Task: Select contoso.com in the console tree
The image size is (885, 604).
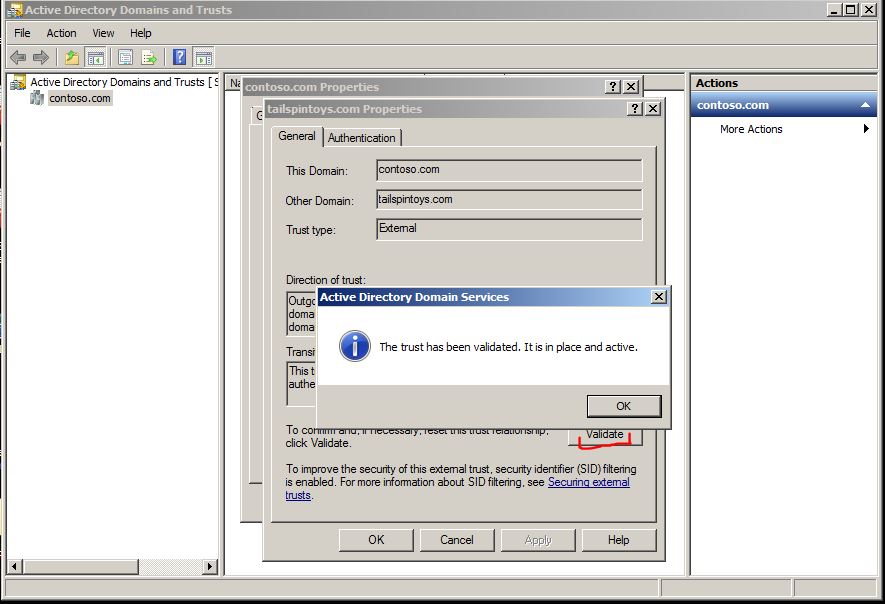Action: pyautogui.click(x=80, y=98)
